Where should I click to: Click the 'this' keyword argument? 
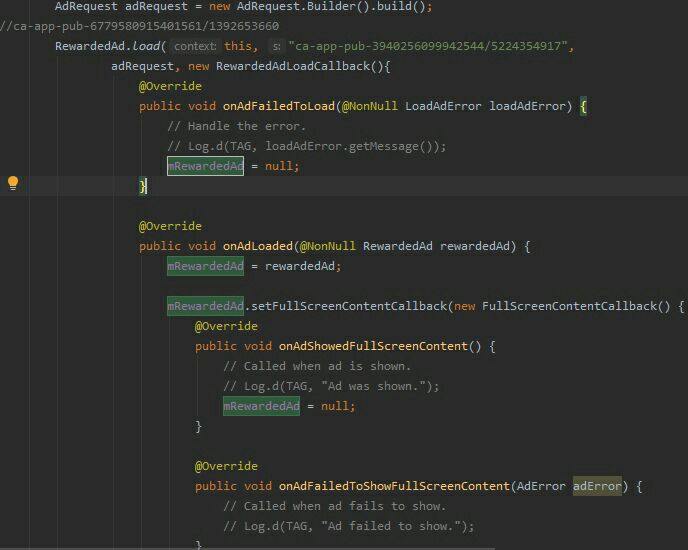click(x=237, y=46)
